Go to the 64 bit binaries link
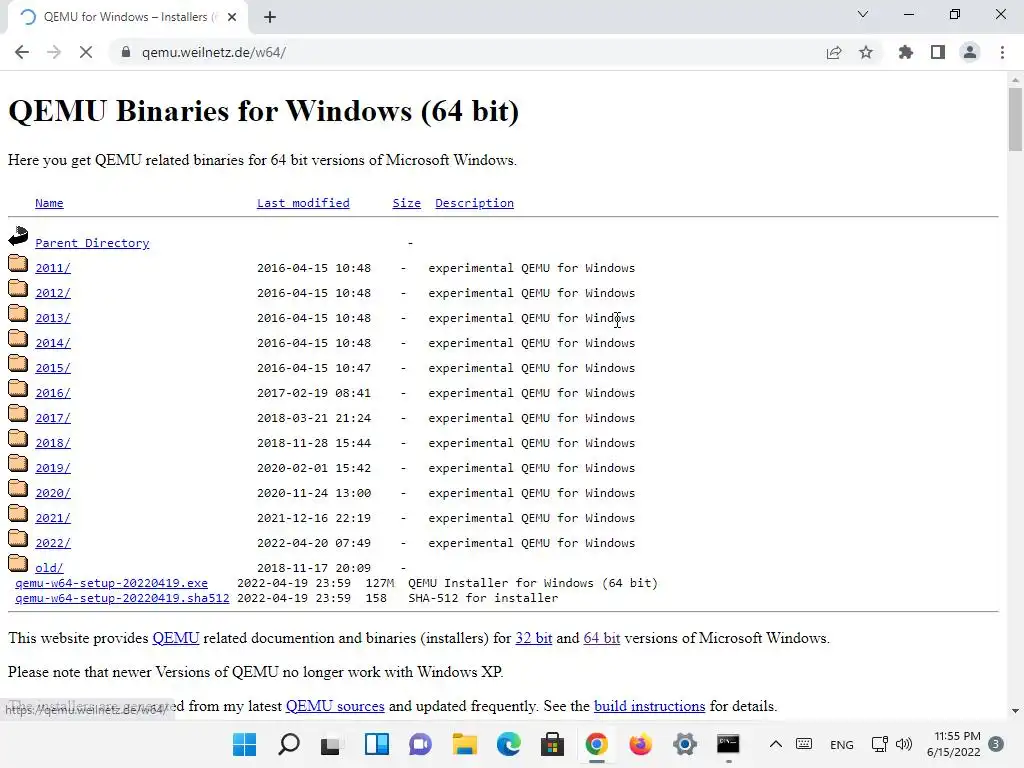The image size is (1024, 768). [x=601, y=638]
